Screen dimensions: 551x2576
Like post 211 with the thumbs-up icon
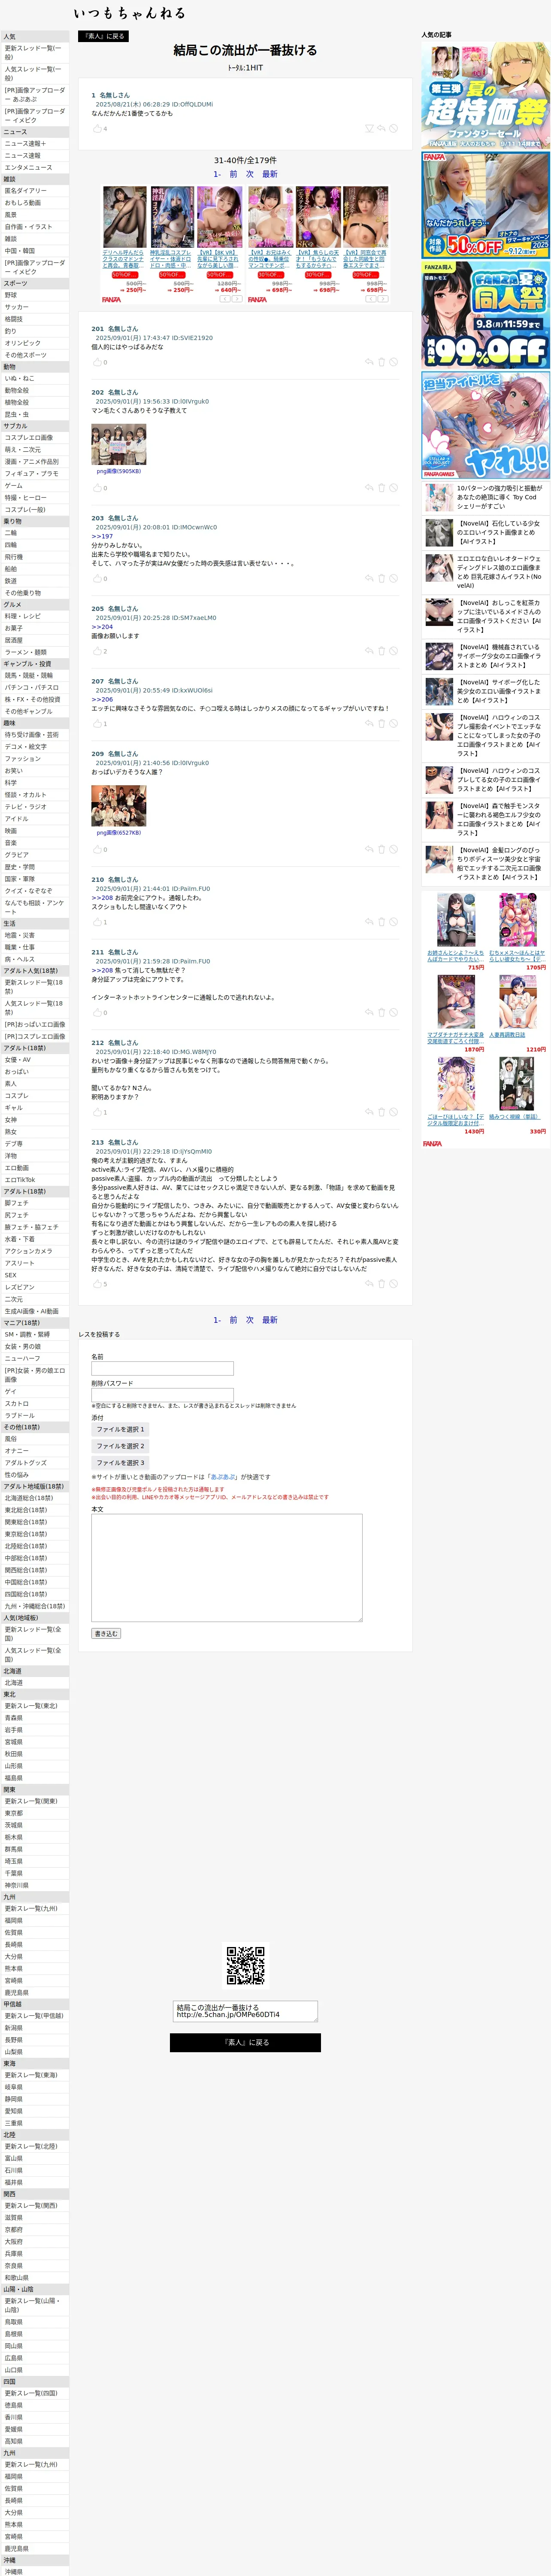97,1013
